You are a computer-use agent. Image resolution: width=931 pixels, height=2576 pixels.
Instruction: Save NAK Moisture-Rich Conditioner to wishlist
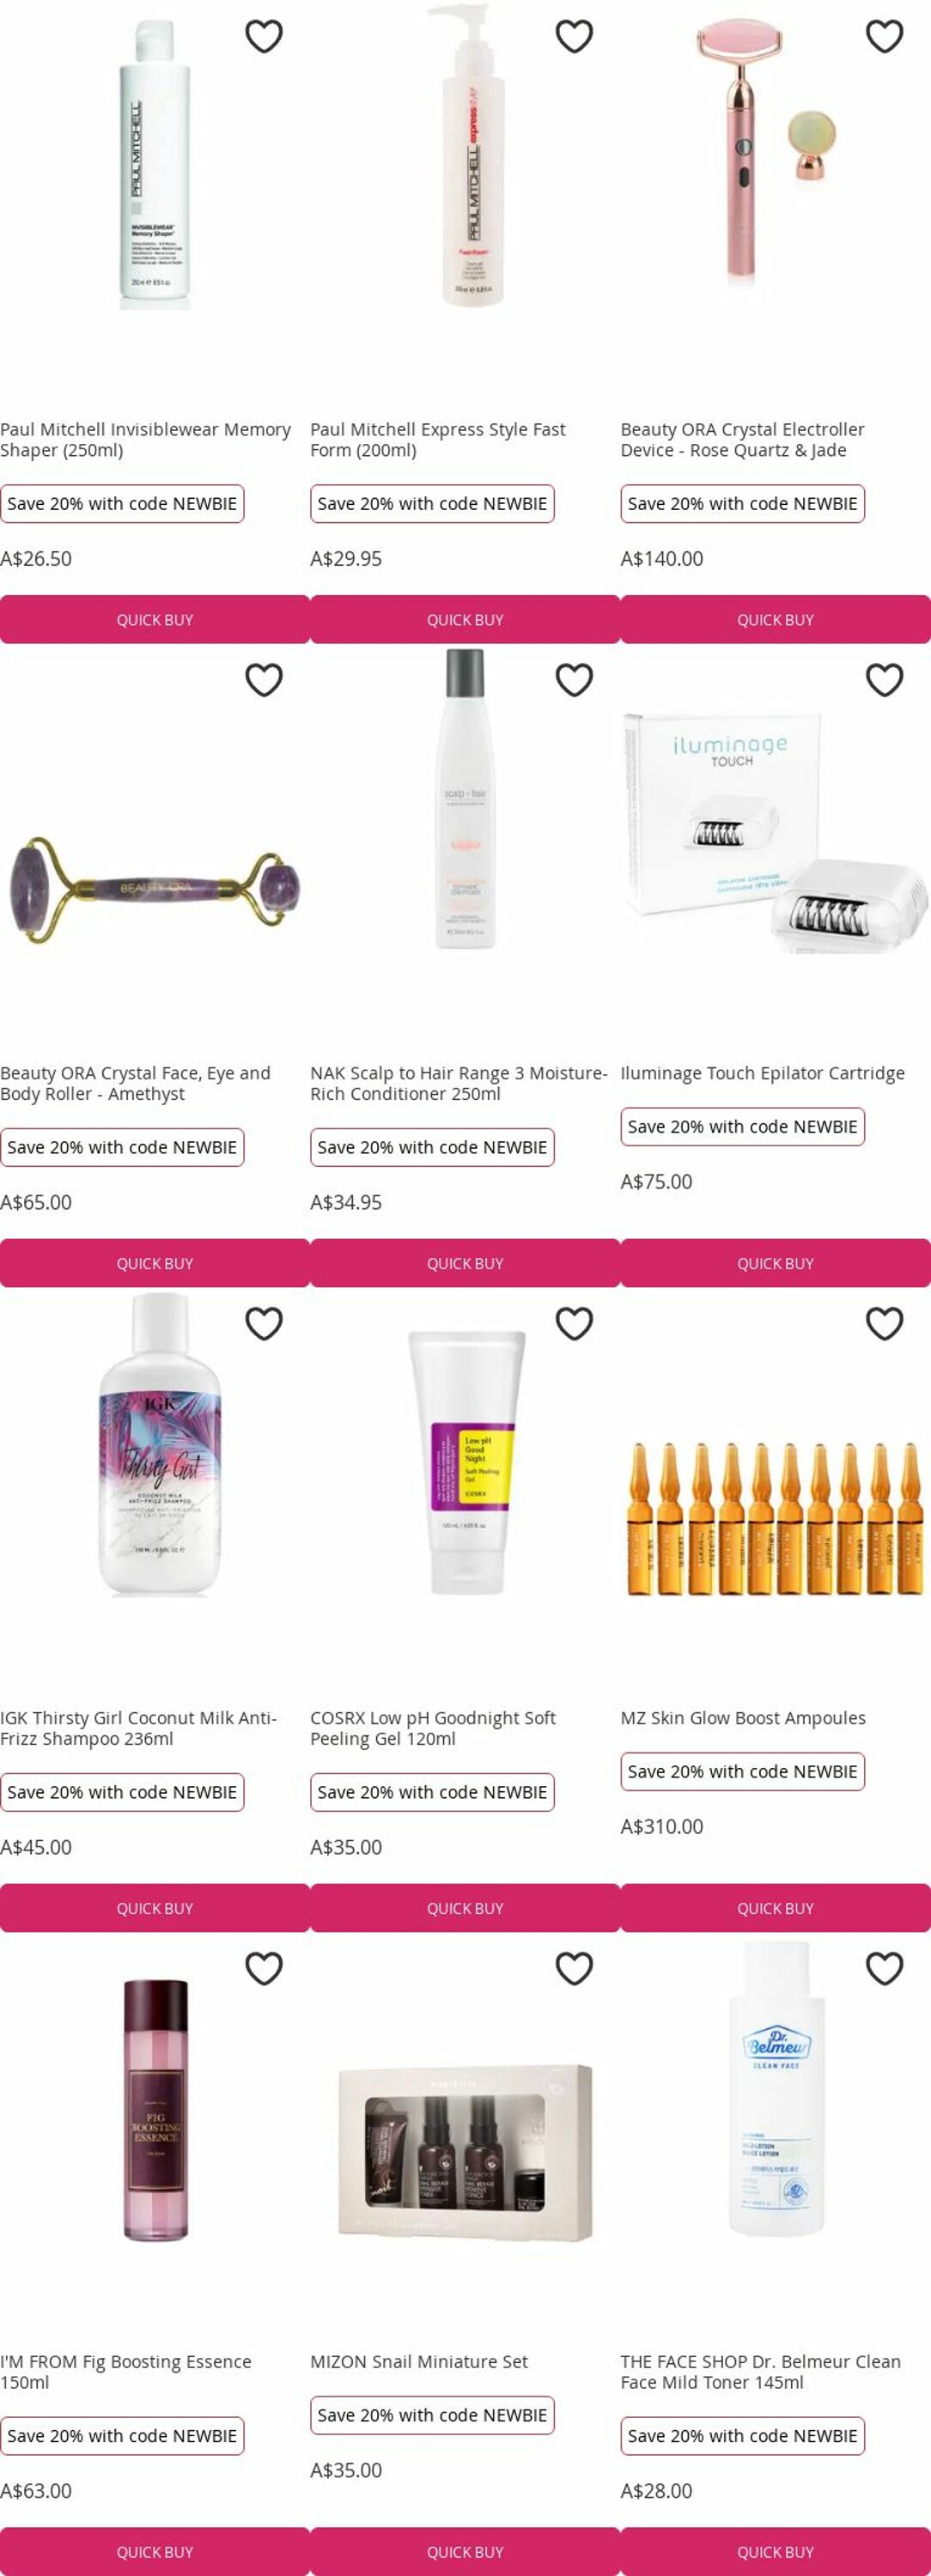click(574, 680)
